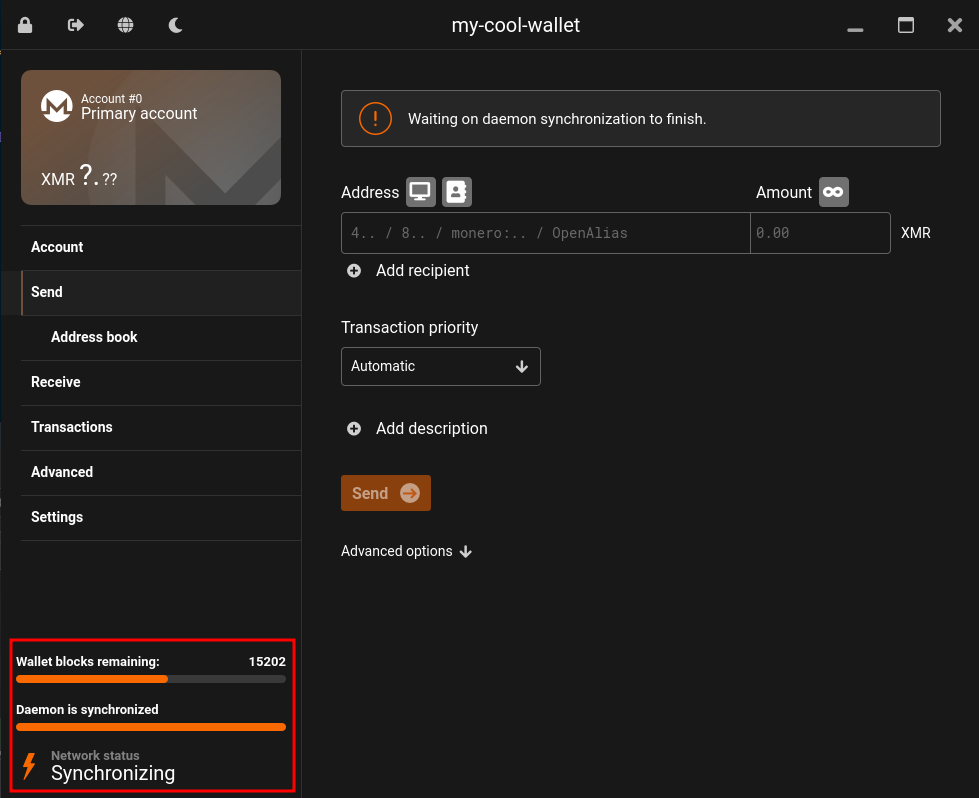Toggle dark mode with the moon icon
Viewport: 979px width, 798px height.
point(175,25)
